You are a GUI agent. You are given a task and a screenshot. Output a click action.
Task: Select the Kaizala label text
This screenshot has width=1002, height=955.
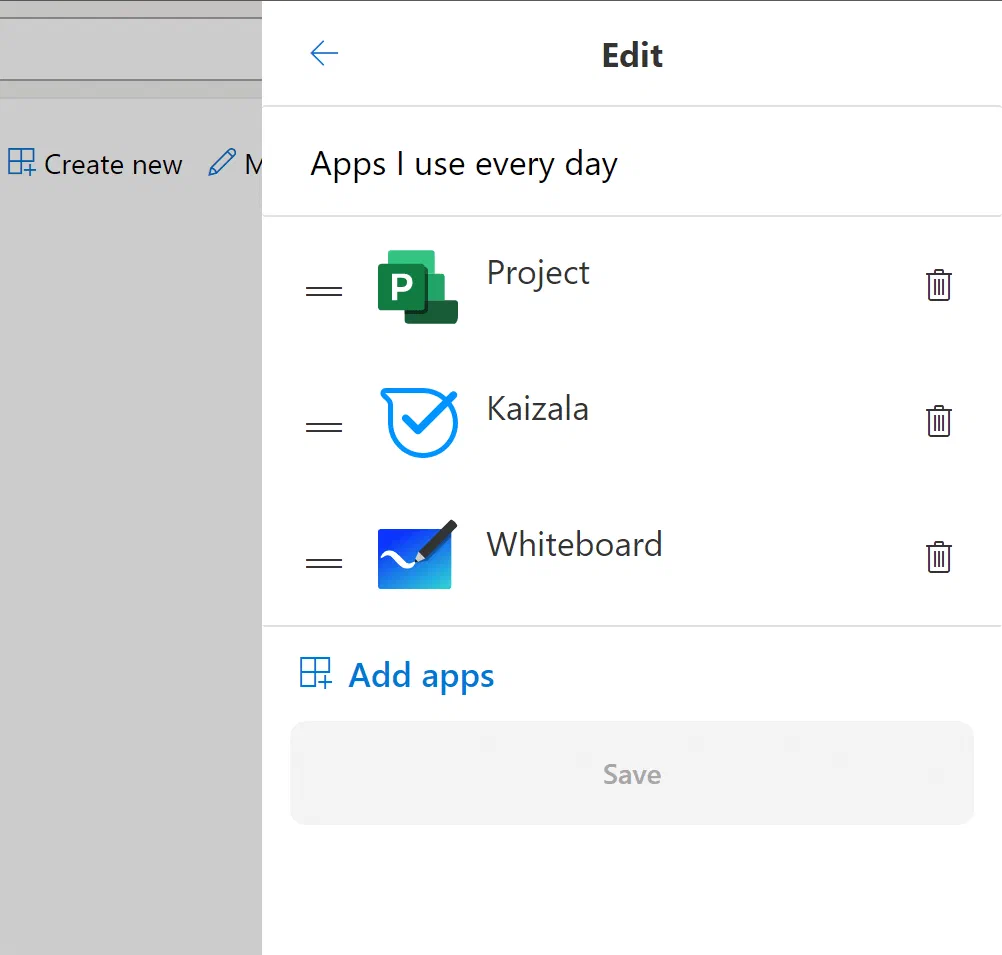pos(537,408)
